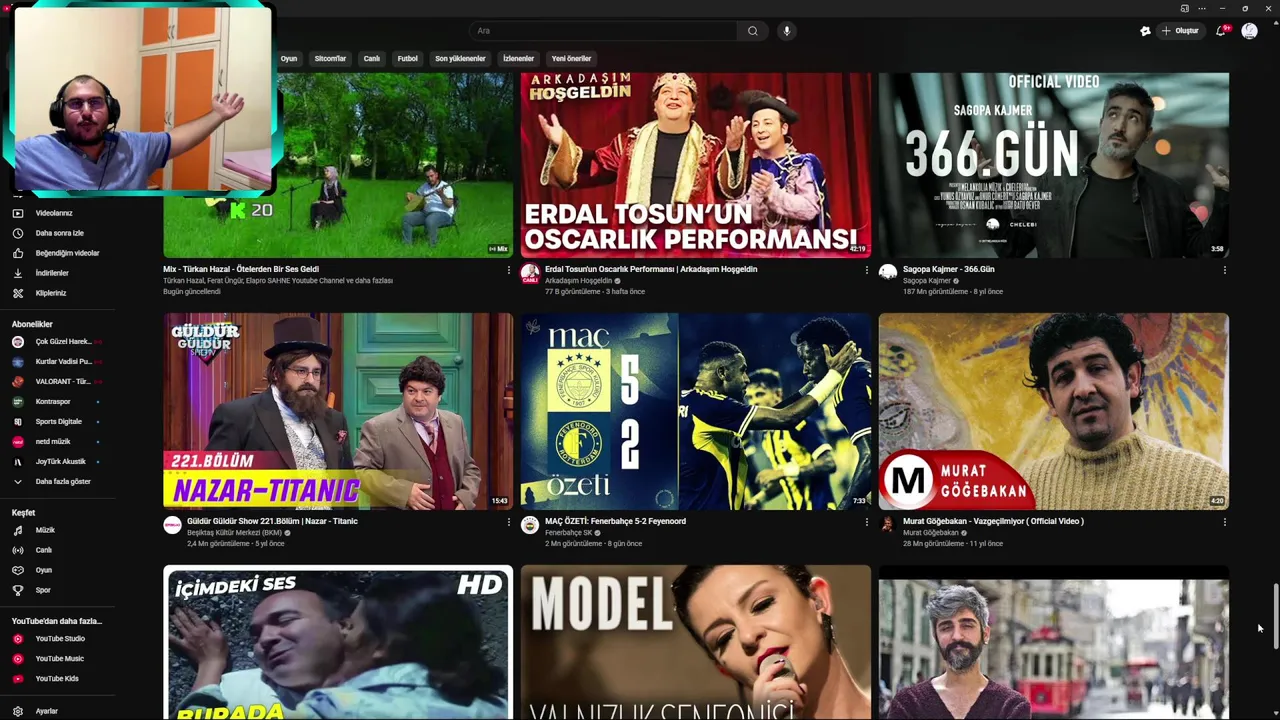Click the Arkadaşım Hoşgeldin channel avatar

[x=530, y=274]
